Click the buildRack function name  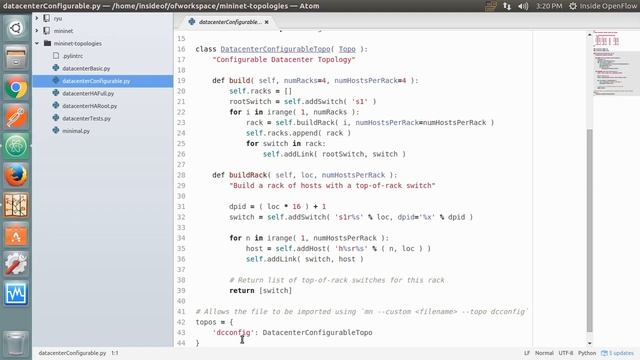[x=248, y=175]
